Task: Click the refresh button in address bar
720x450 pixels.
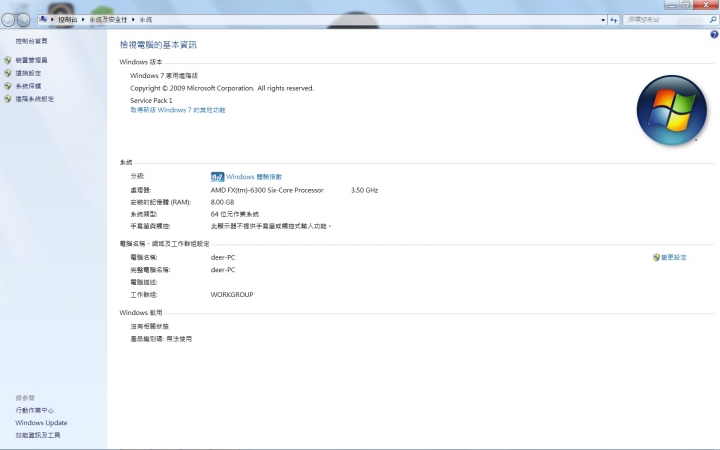Action: (x=613, y=20)
